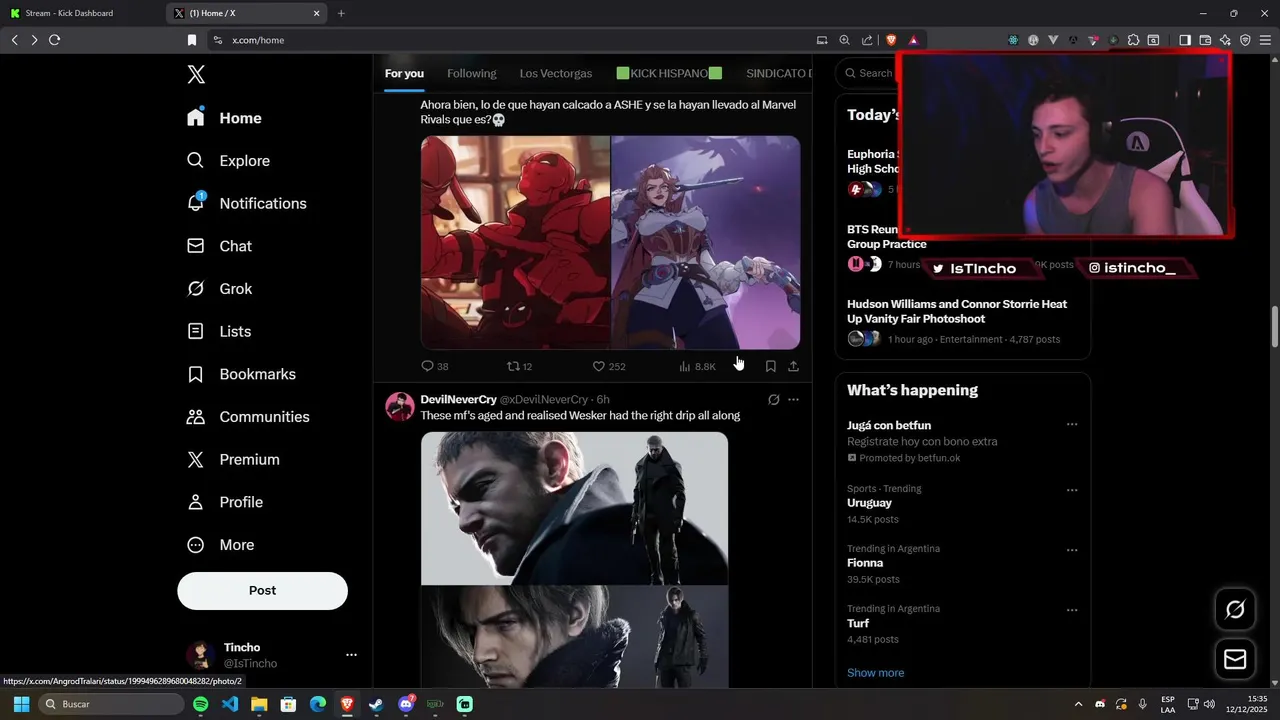The width and height of the screenshot is (1280, 720).
Task: Like the ASHE post with 252 likes
Action: [x=608, y=366]
